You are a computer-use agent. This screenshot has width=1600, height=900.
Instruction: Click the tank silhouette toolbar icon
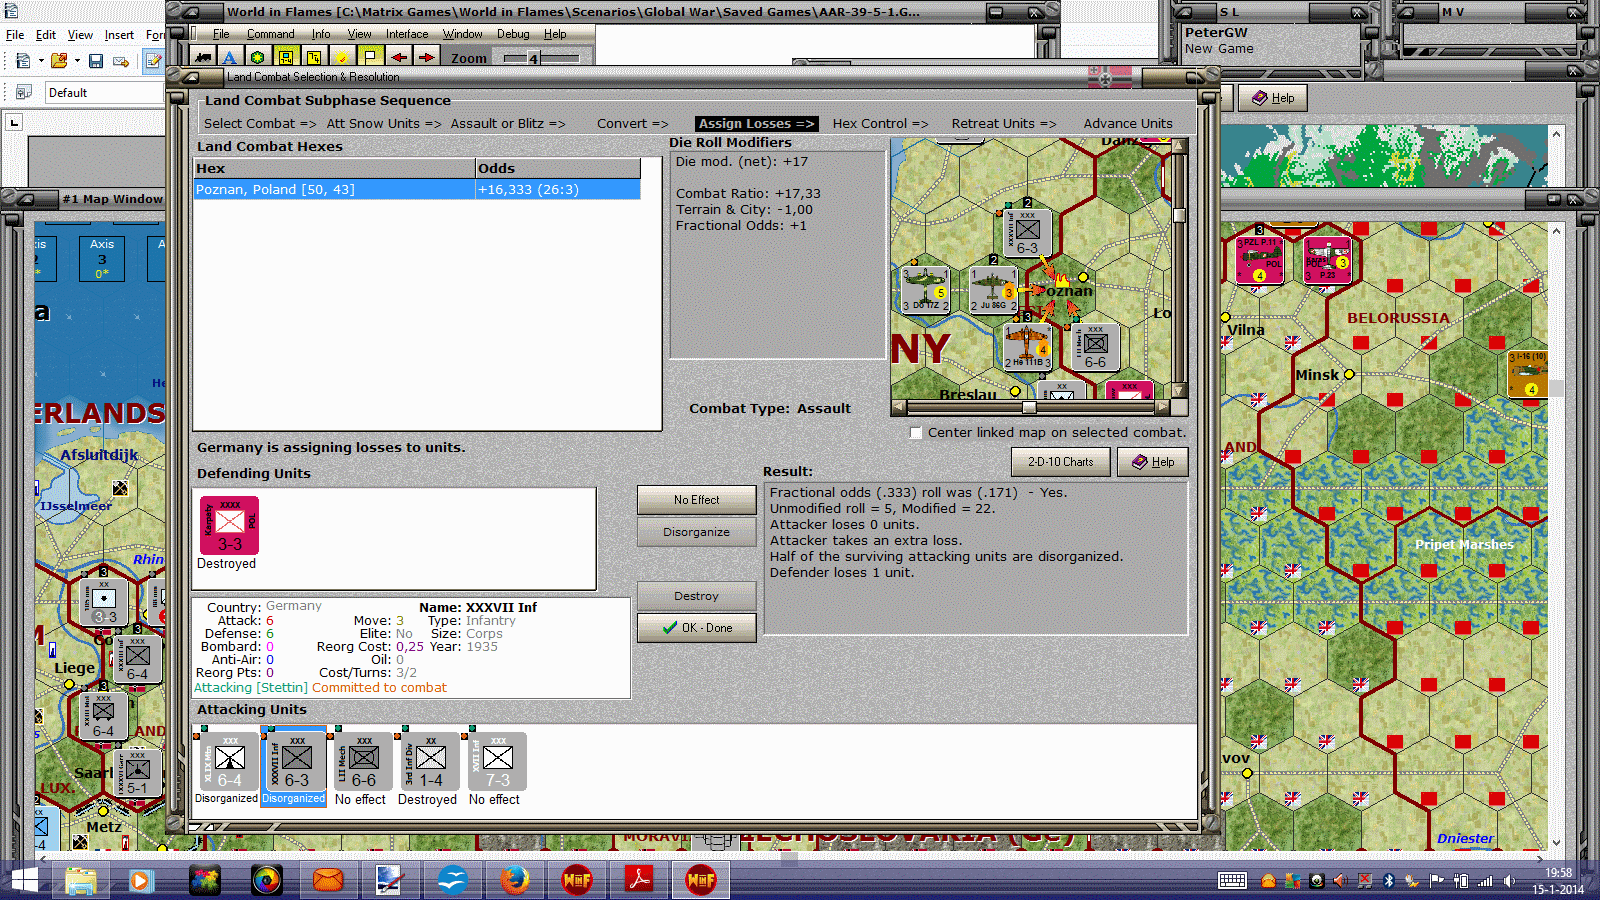tap(203, 57)
